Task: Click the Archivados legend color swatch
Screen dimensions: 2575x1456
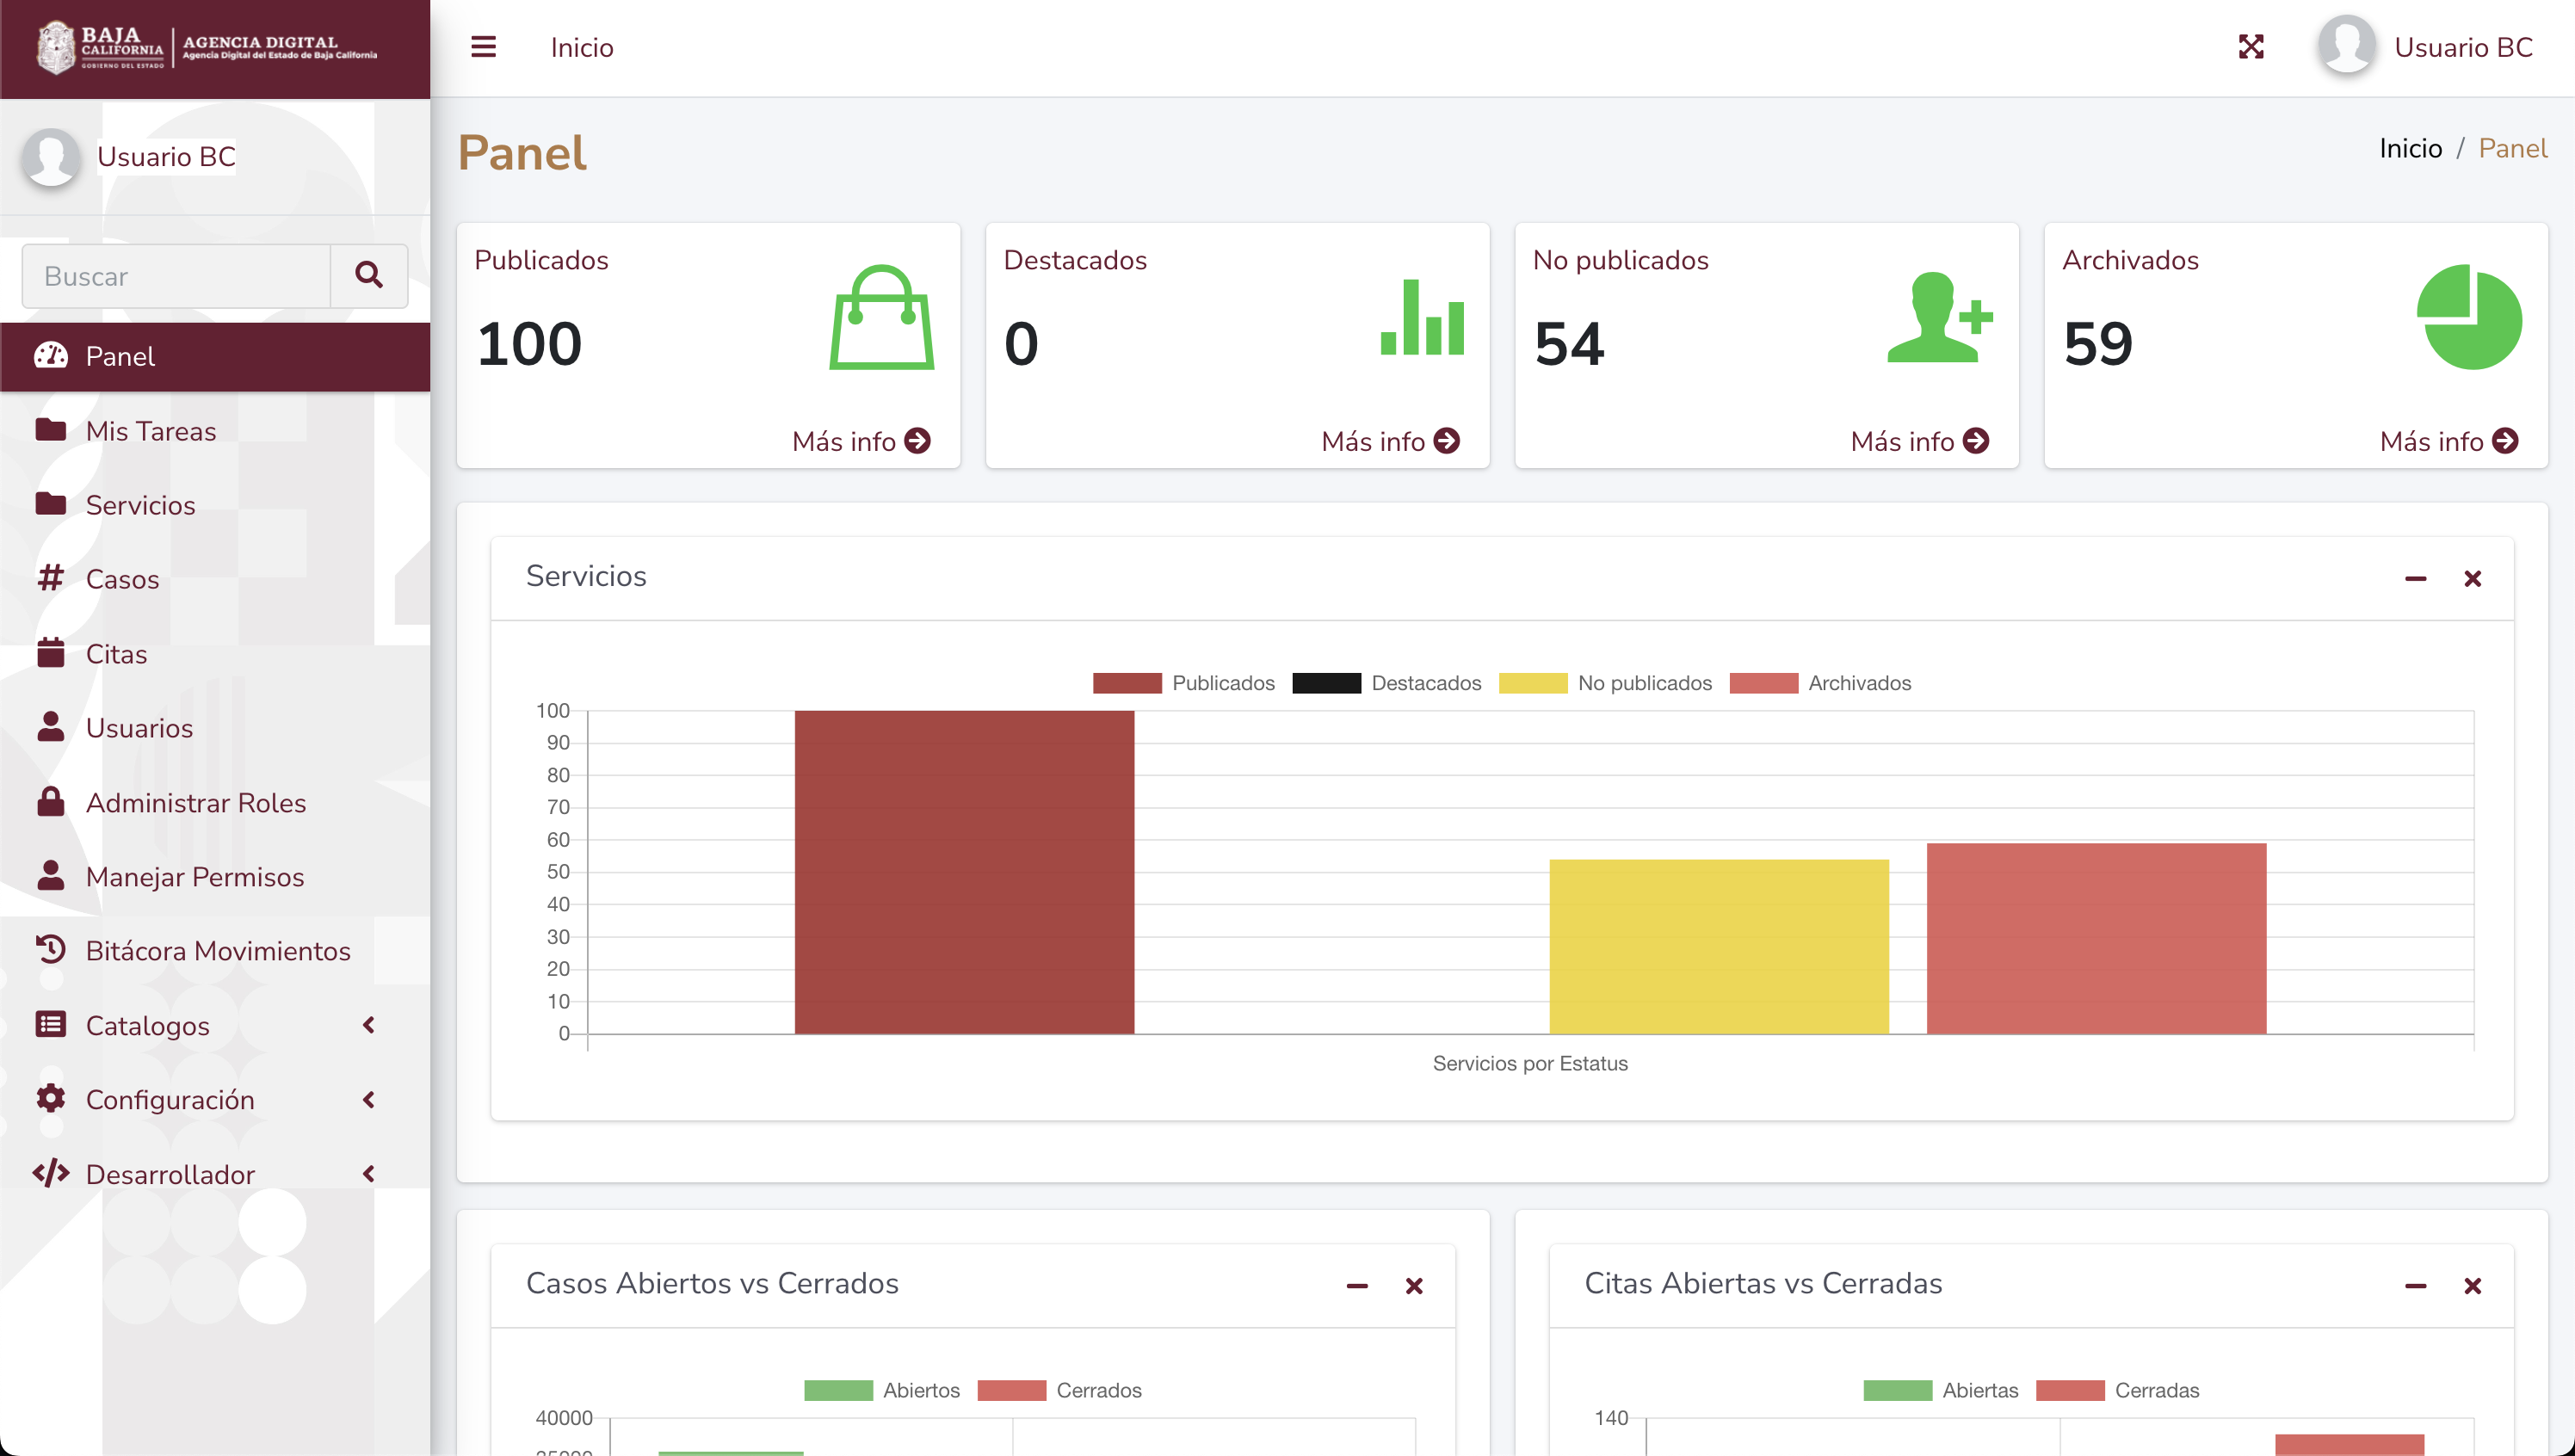Action: 1763,683
